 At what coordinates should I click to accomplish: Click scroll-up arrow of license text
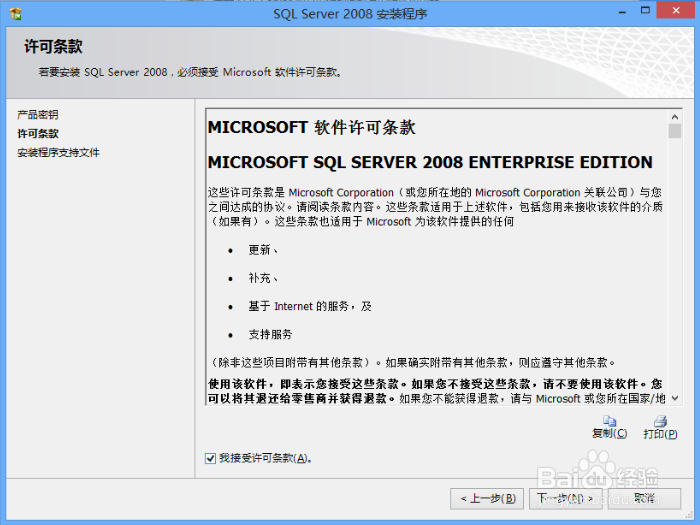[675, 117]
